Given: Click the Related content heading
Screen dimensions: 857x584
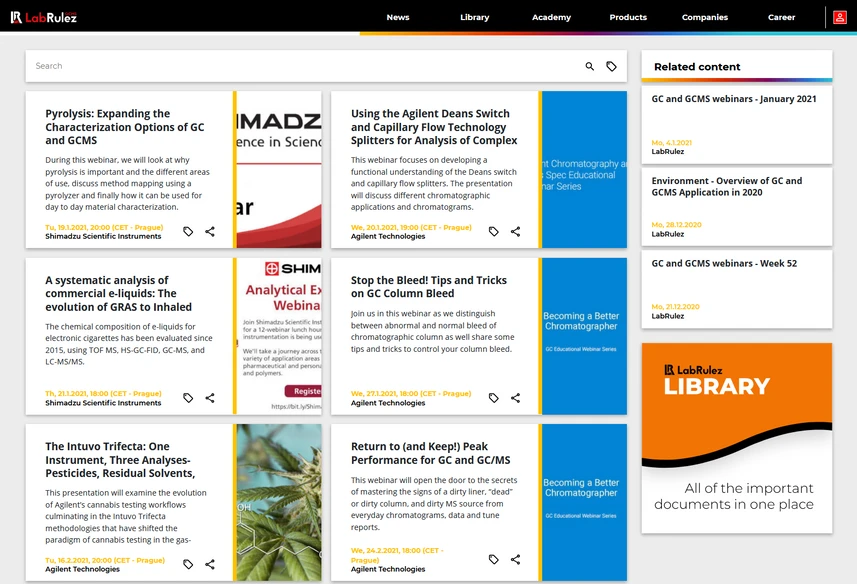Looking at the screenshot, I should click(x=697, y=67).
